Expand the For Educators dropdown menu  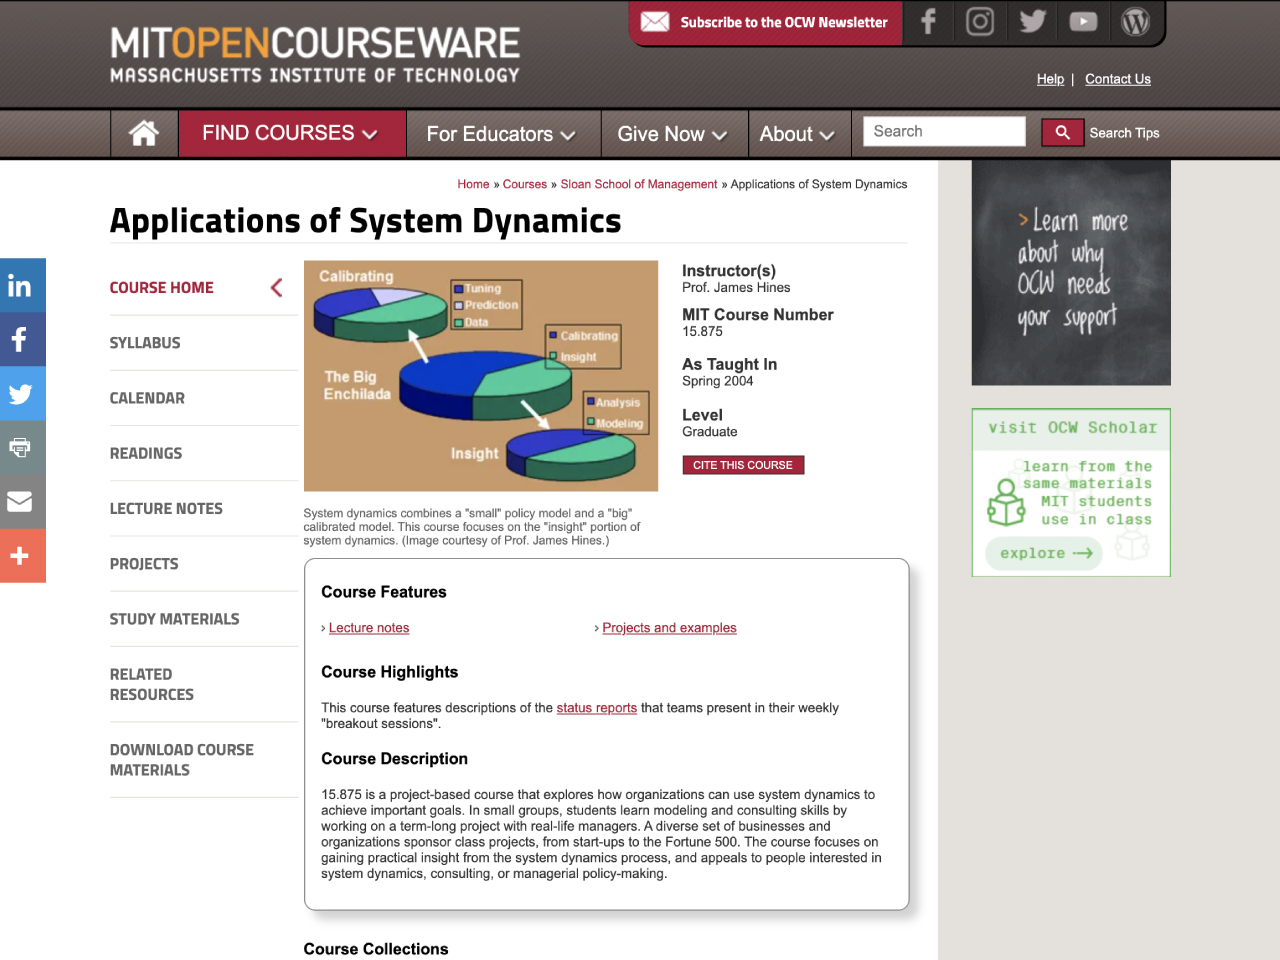click(x=502, y=134)
